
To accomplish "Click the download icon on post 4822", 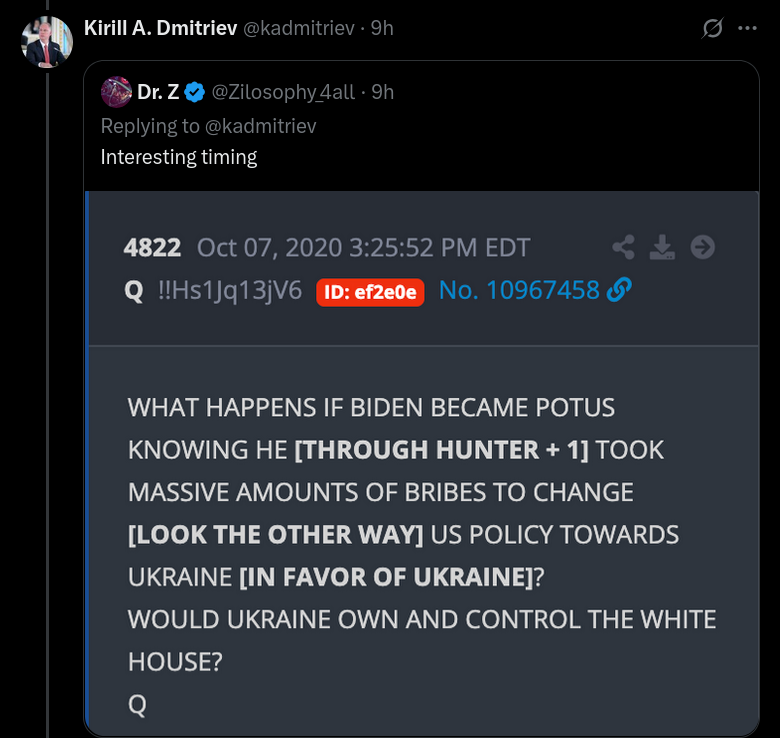I will click(x=662, y=247).
